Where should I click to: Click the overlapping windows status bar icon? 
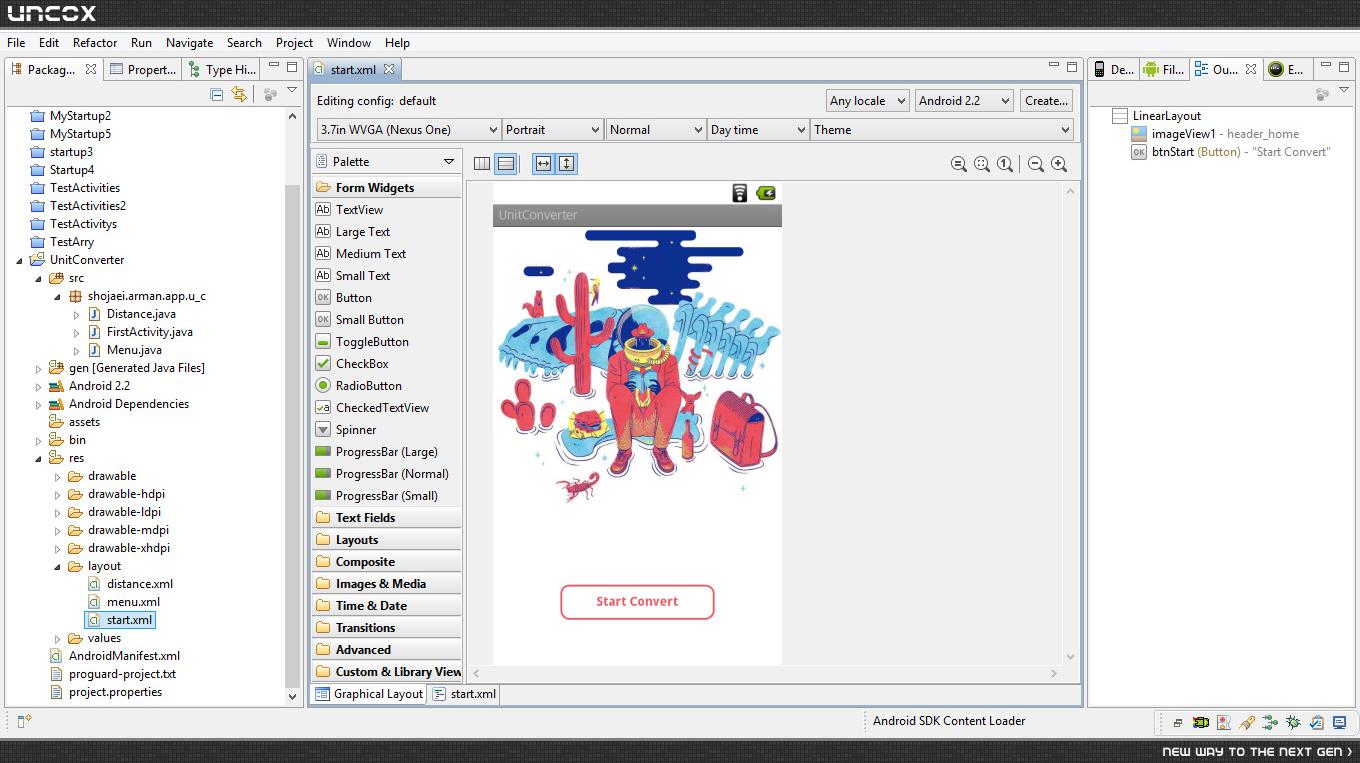tap(1178, 722)
